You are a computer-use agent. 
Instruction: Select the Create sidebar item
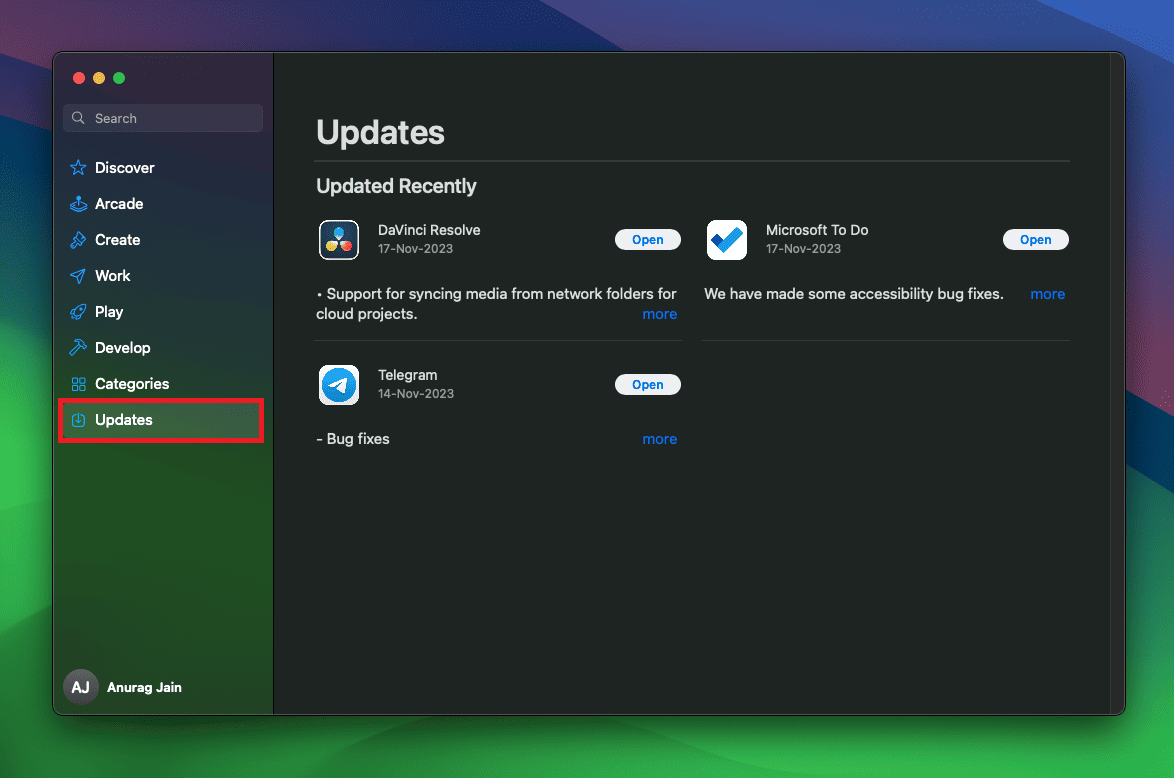(x=161, y=240)
